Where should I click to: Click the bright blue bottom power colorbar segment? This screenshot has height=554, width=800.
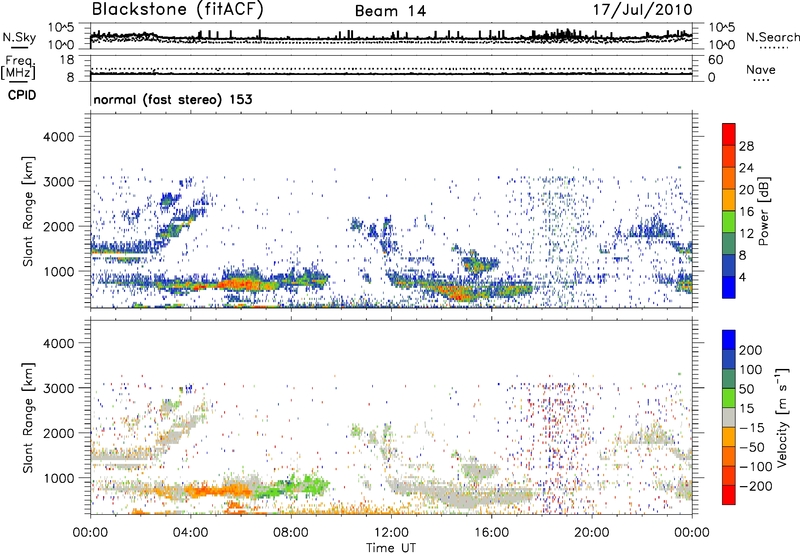(x=729, y=287)
